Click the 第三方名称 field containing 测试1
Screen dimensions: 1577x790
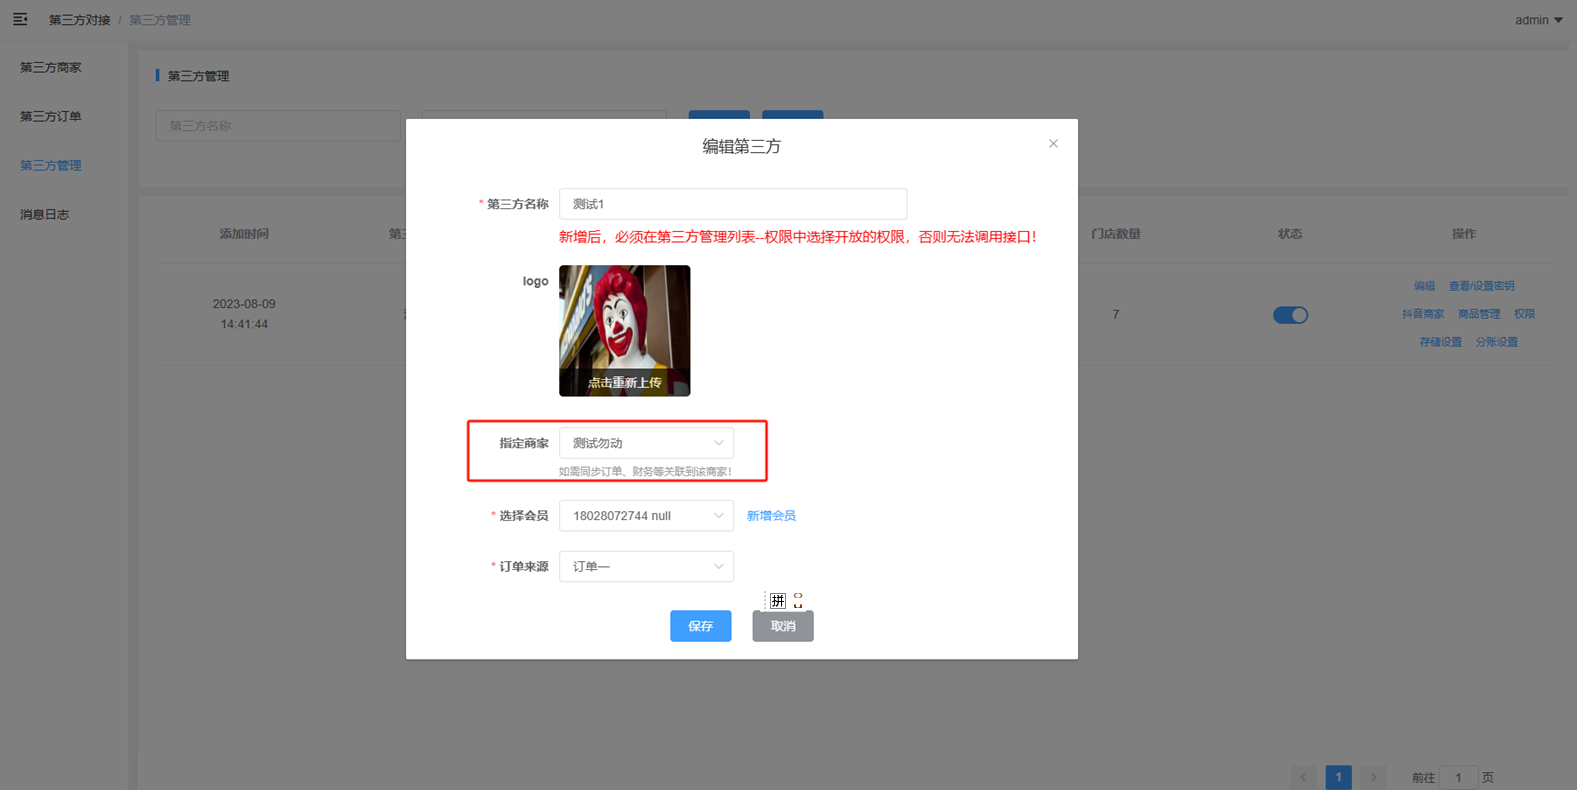[x=733, y=204]
